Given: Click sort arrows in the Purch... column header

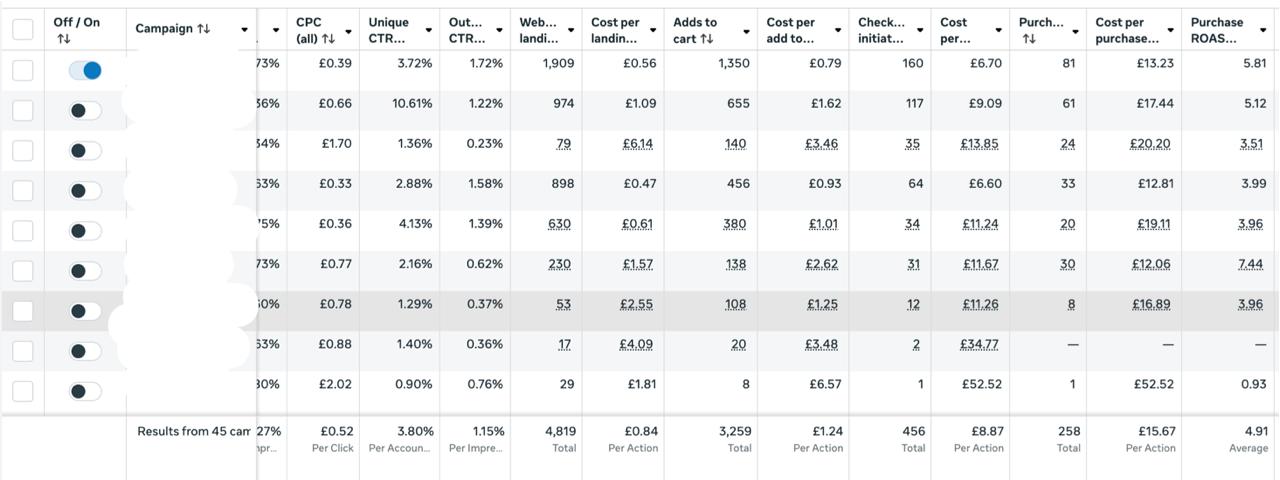Looking at the screenshot, I should tap(1029, 39).
